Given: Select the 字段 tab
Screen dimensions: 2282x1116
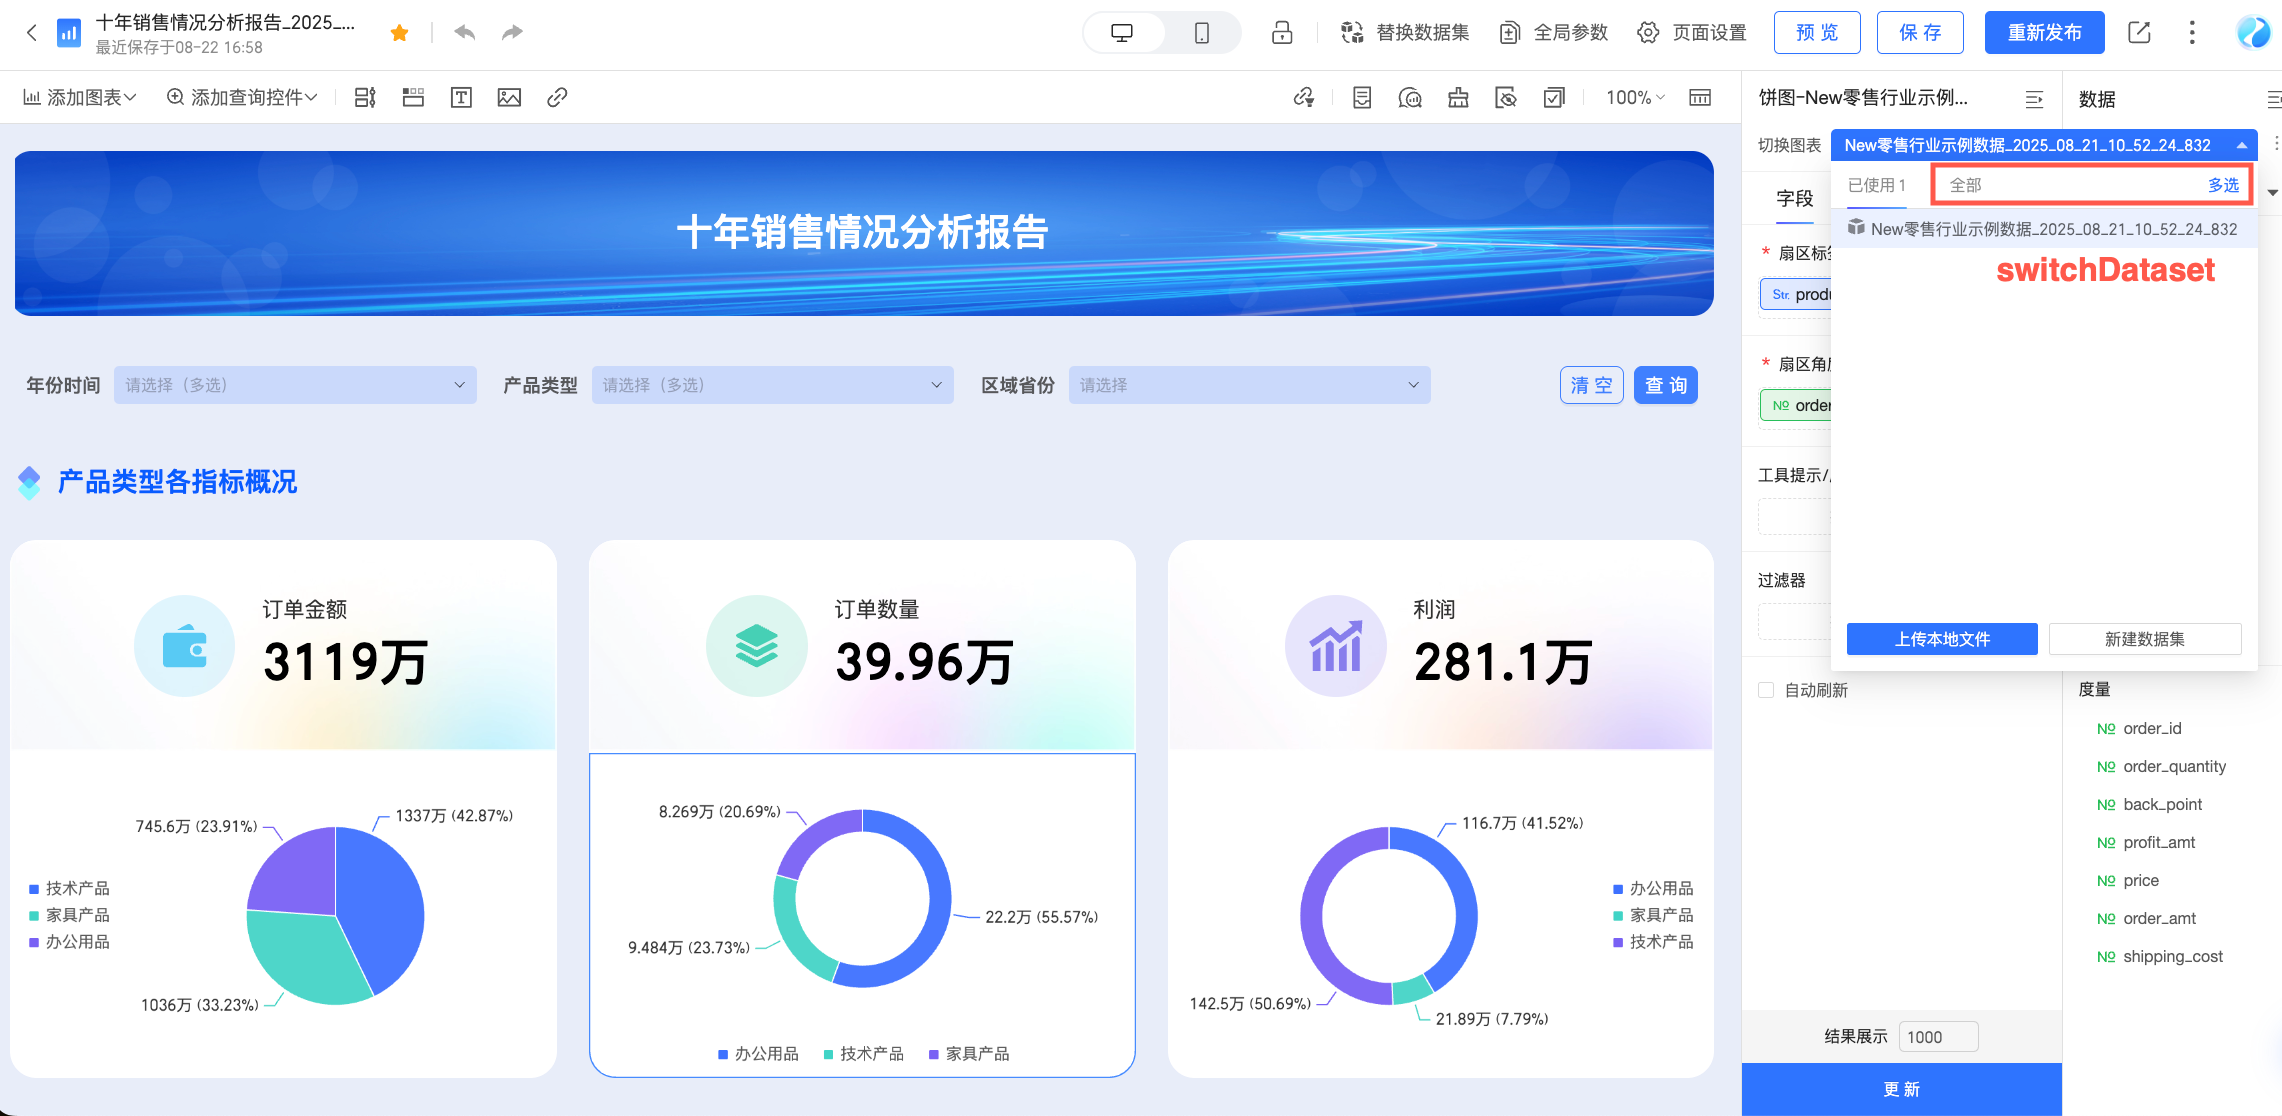Looking at the screenshot, I should pos(1795,198).
